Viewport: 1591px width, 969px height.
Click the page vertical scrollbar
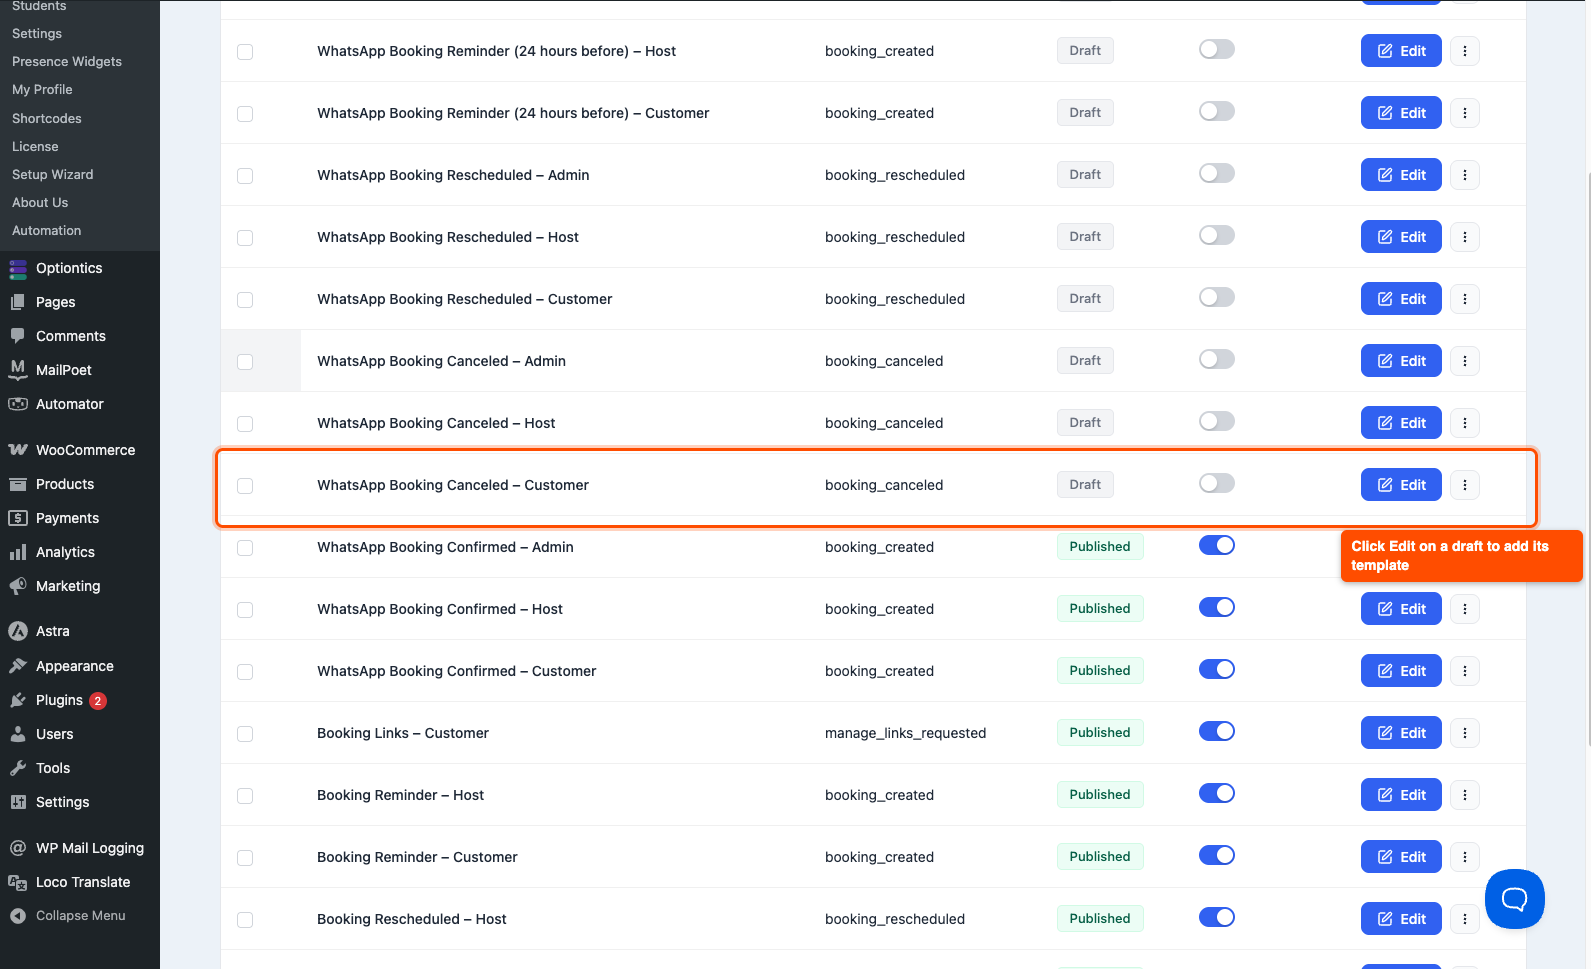click(1588, 460)
